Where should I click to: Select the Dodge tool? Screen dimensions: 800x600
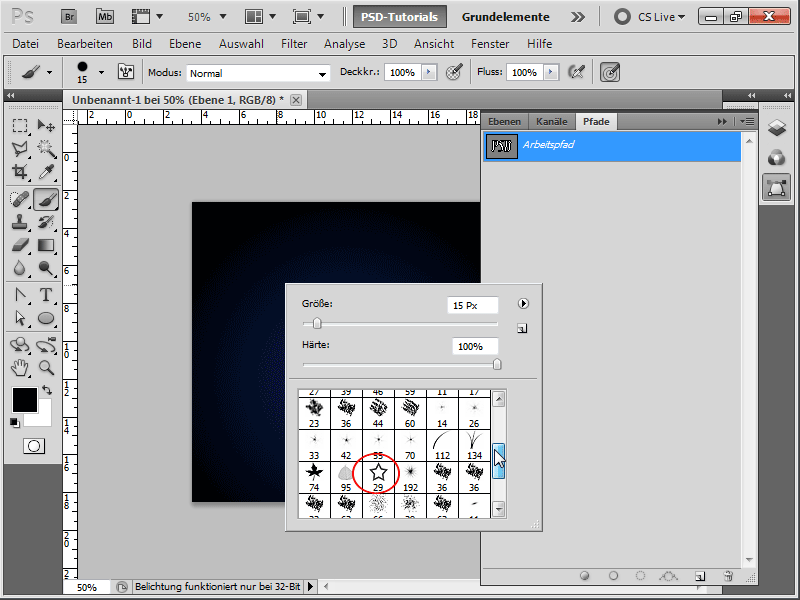point(46,268)
